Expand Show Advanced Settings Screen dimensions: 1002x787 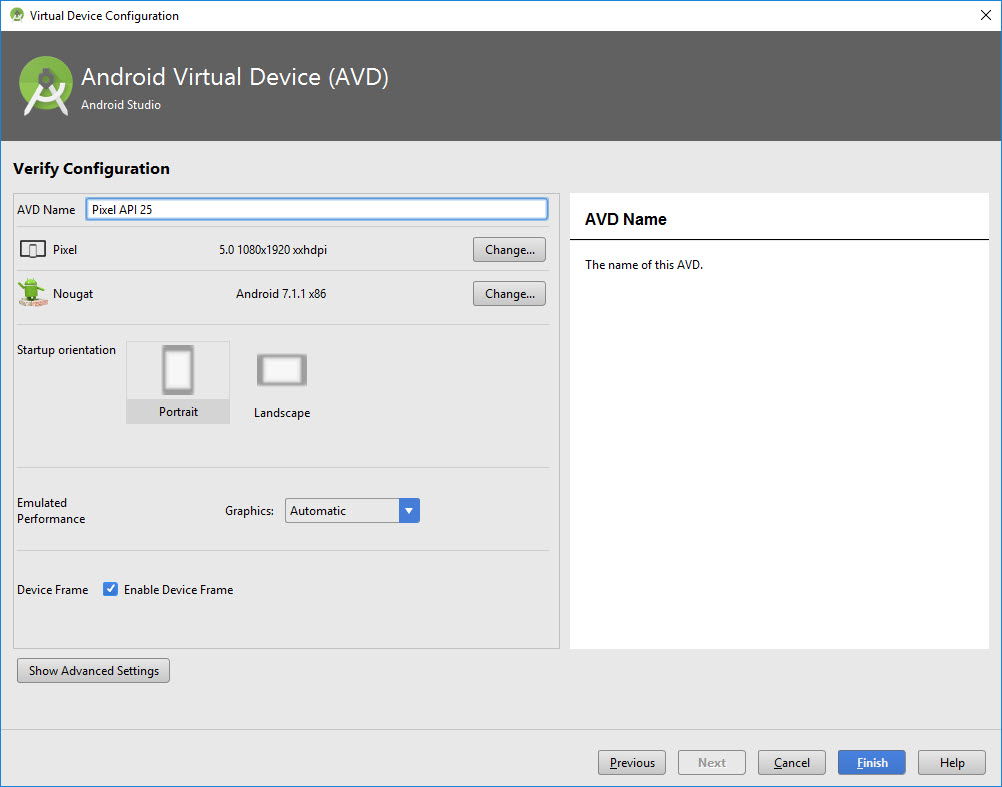pos(94,671)
